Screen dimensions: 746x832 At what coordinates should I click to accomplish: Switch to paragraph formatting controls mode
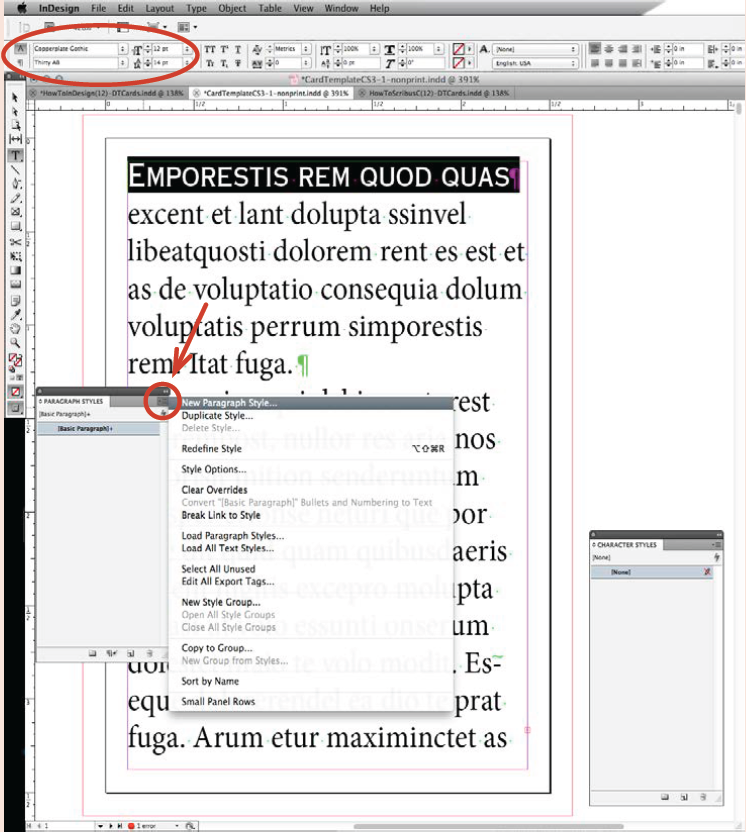[21, 61]
